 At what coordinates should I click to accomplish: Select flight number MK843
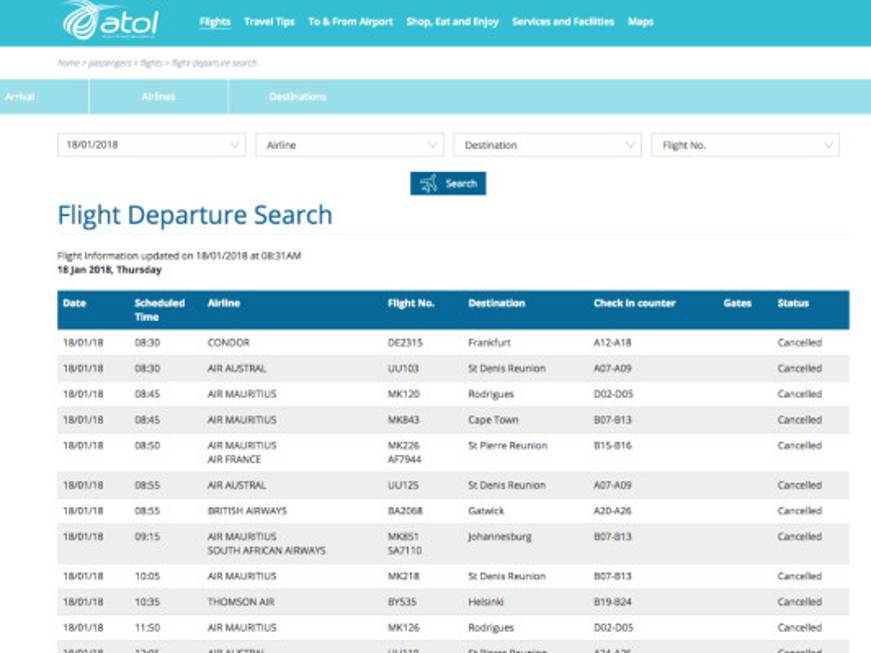(x=403, y=420)
